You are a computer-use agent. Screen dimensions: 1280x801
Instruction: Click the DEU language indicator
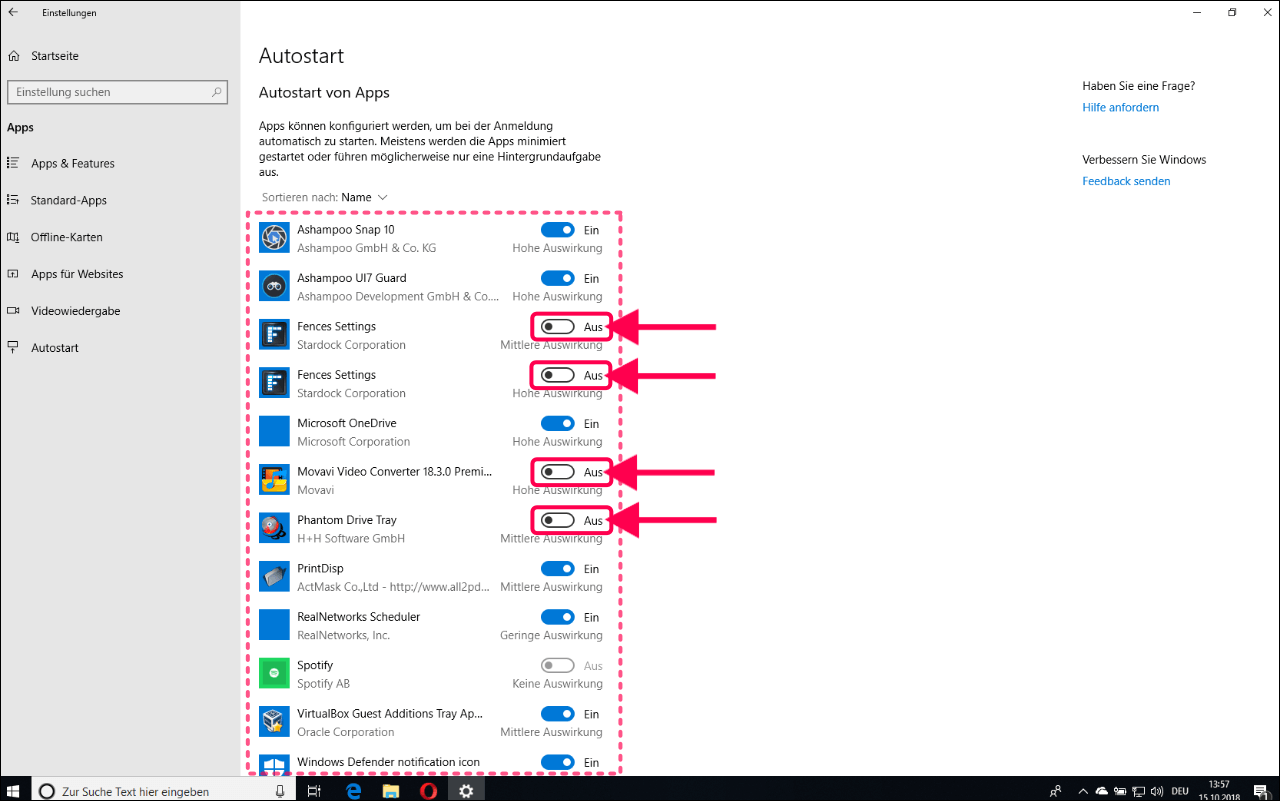[1181, 791]
